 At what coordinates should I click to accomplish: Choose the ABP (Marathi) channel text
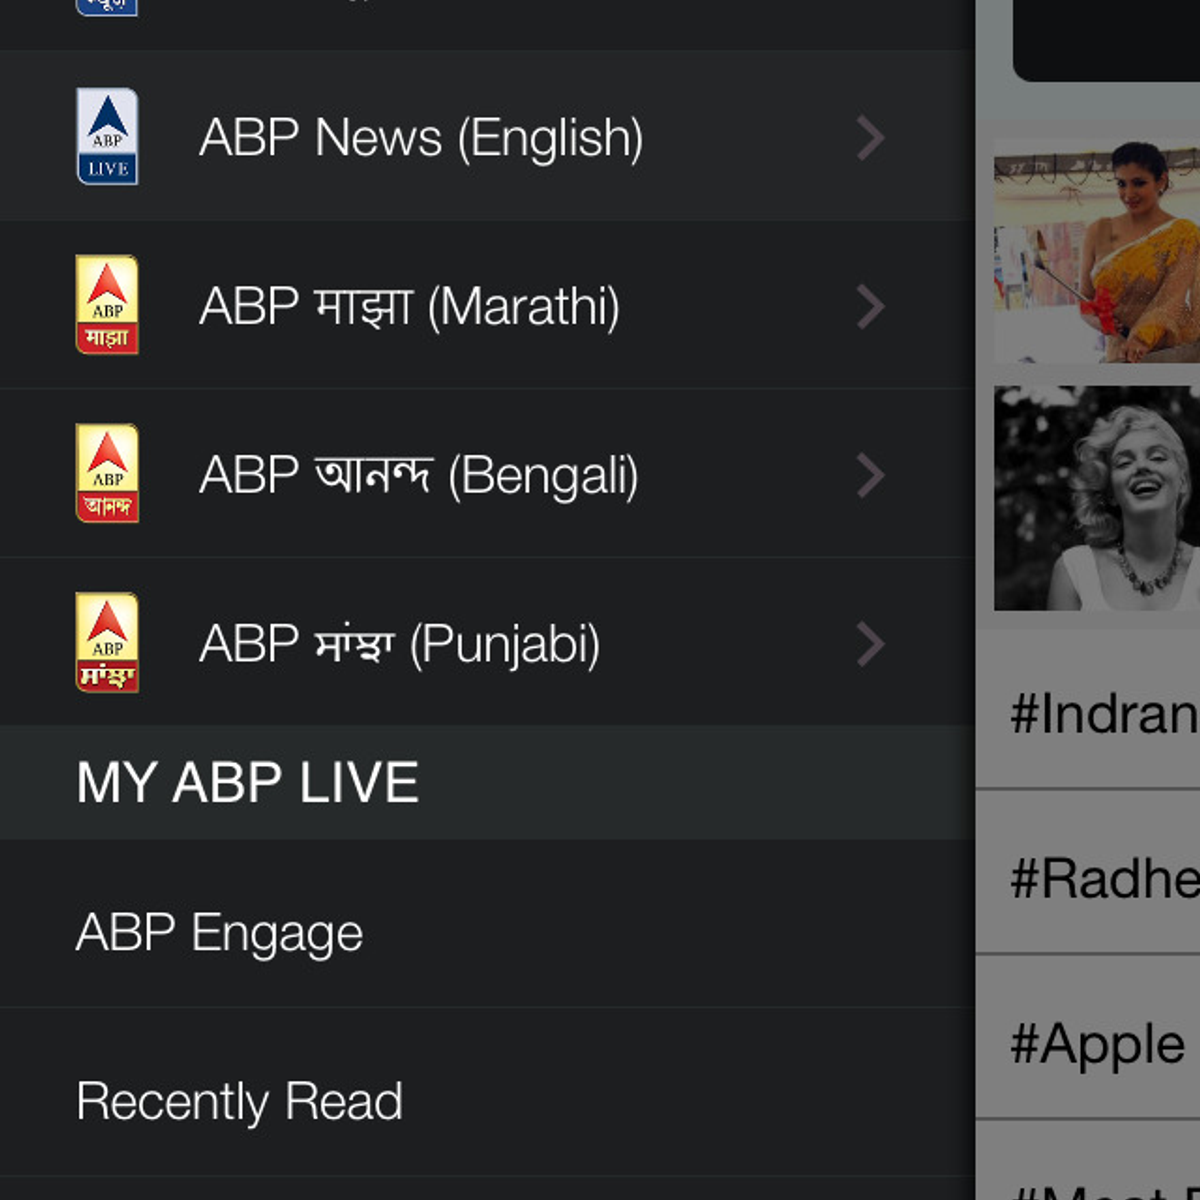pyautogui.click(x=409, y=307)
